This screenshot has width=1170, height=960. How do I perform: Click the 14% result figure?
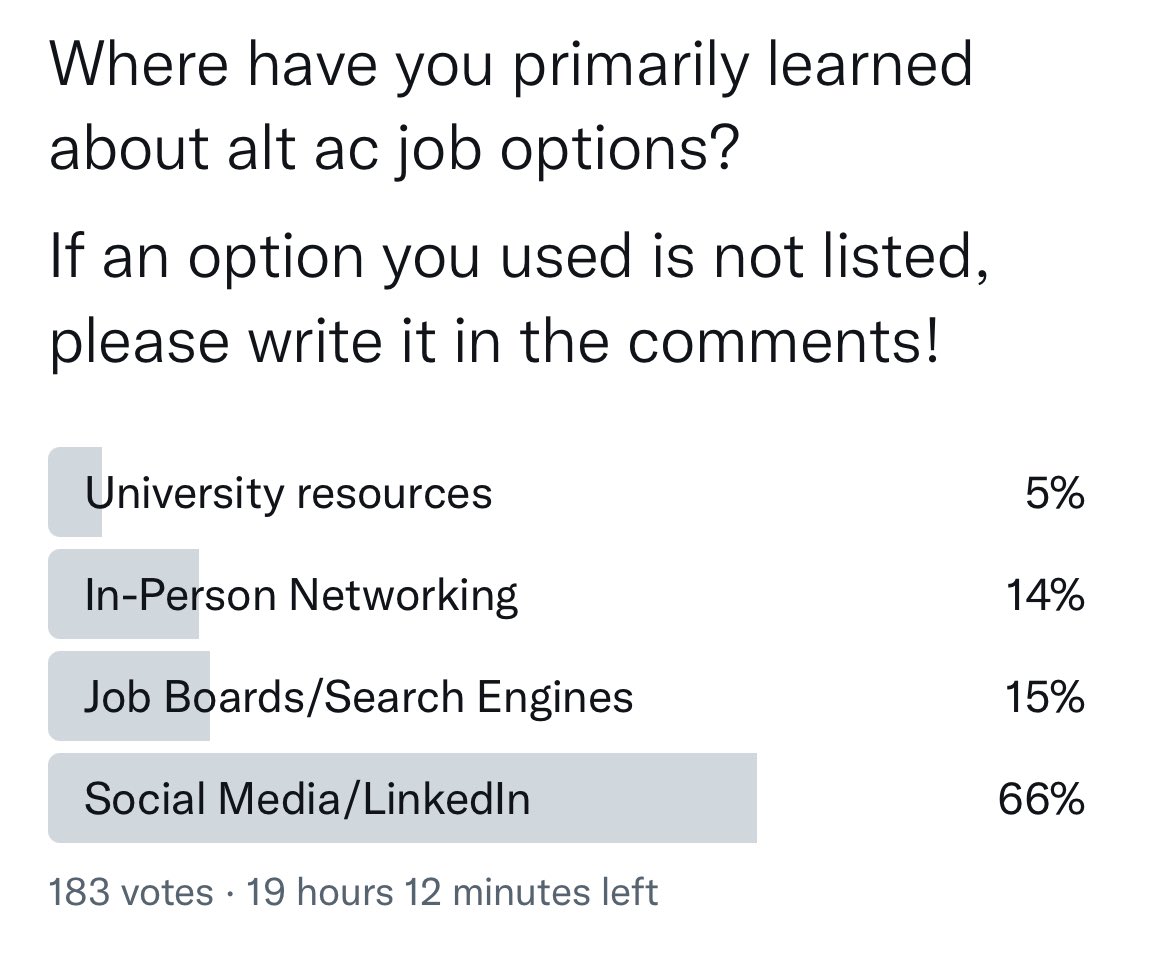pyautogui.click(x=1045, y=596)
